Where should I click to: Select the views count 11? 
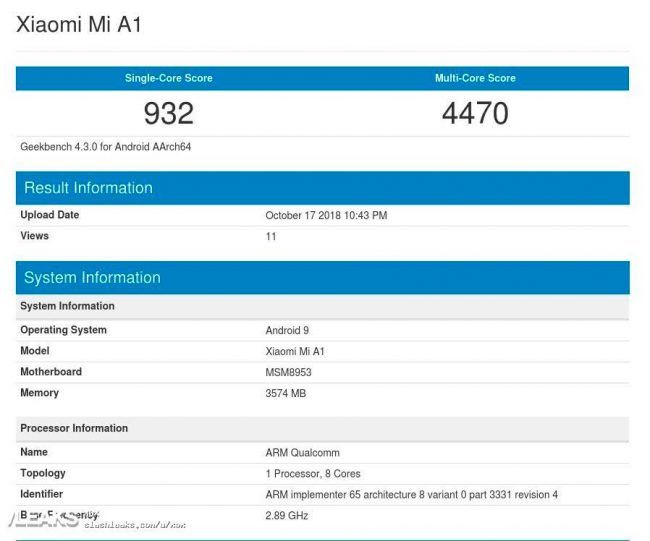point(271,236)
